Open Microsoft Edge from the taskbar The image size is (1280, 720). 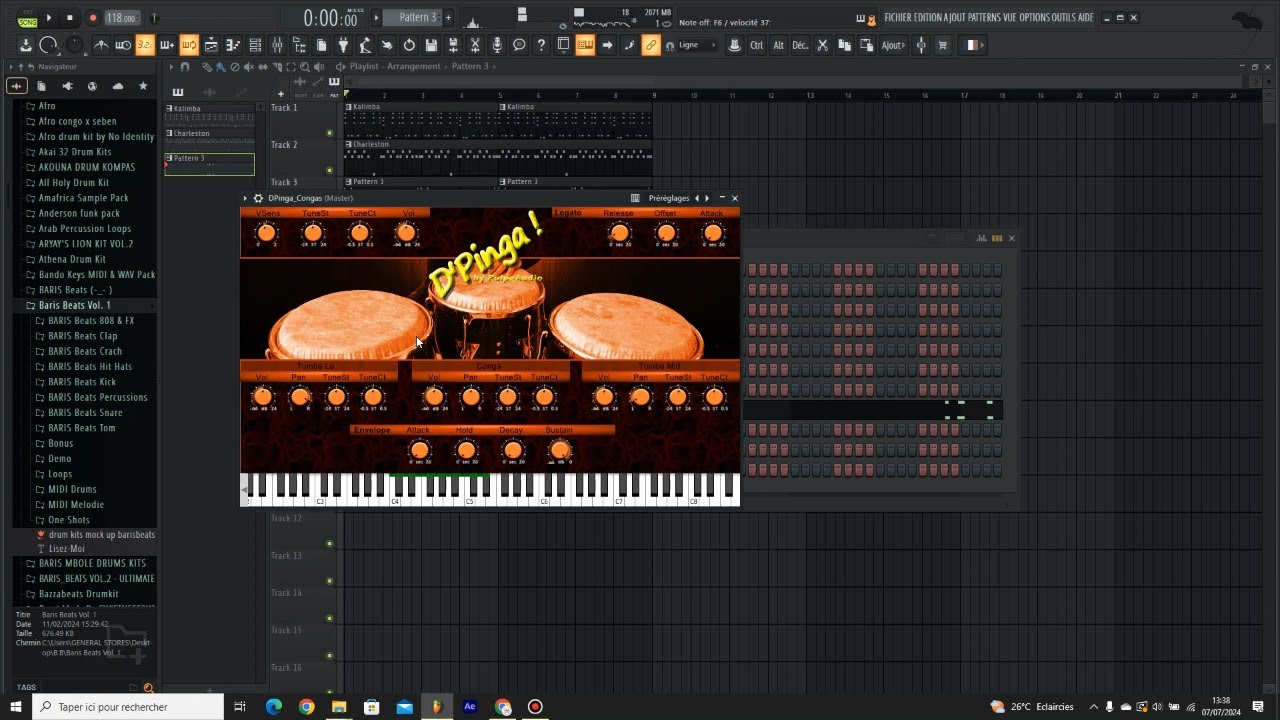click(274, 706)
